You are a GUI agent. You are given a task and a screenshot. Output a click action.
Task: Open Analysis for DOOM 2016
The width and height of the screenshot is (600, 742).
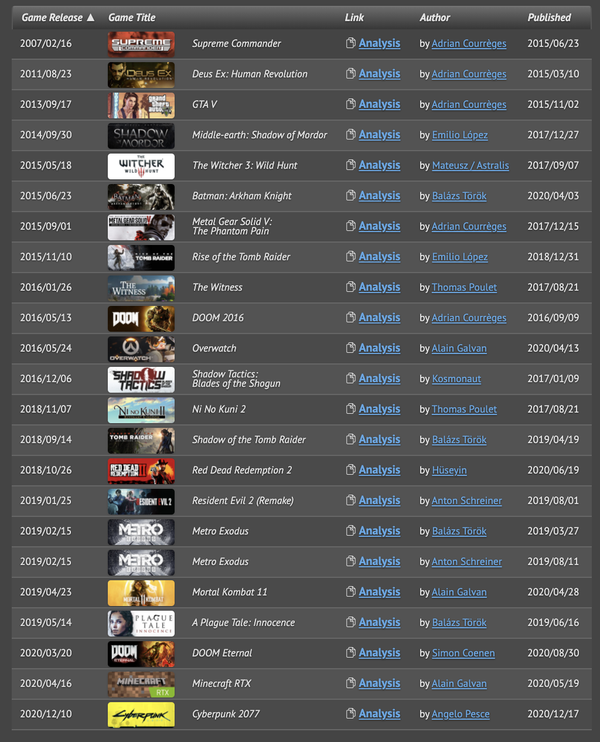379,318
